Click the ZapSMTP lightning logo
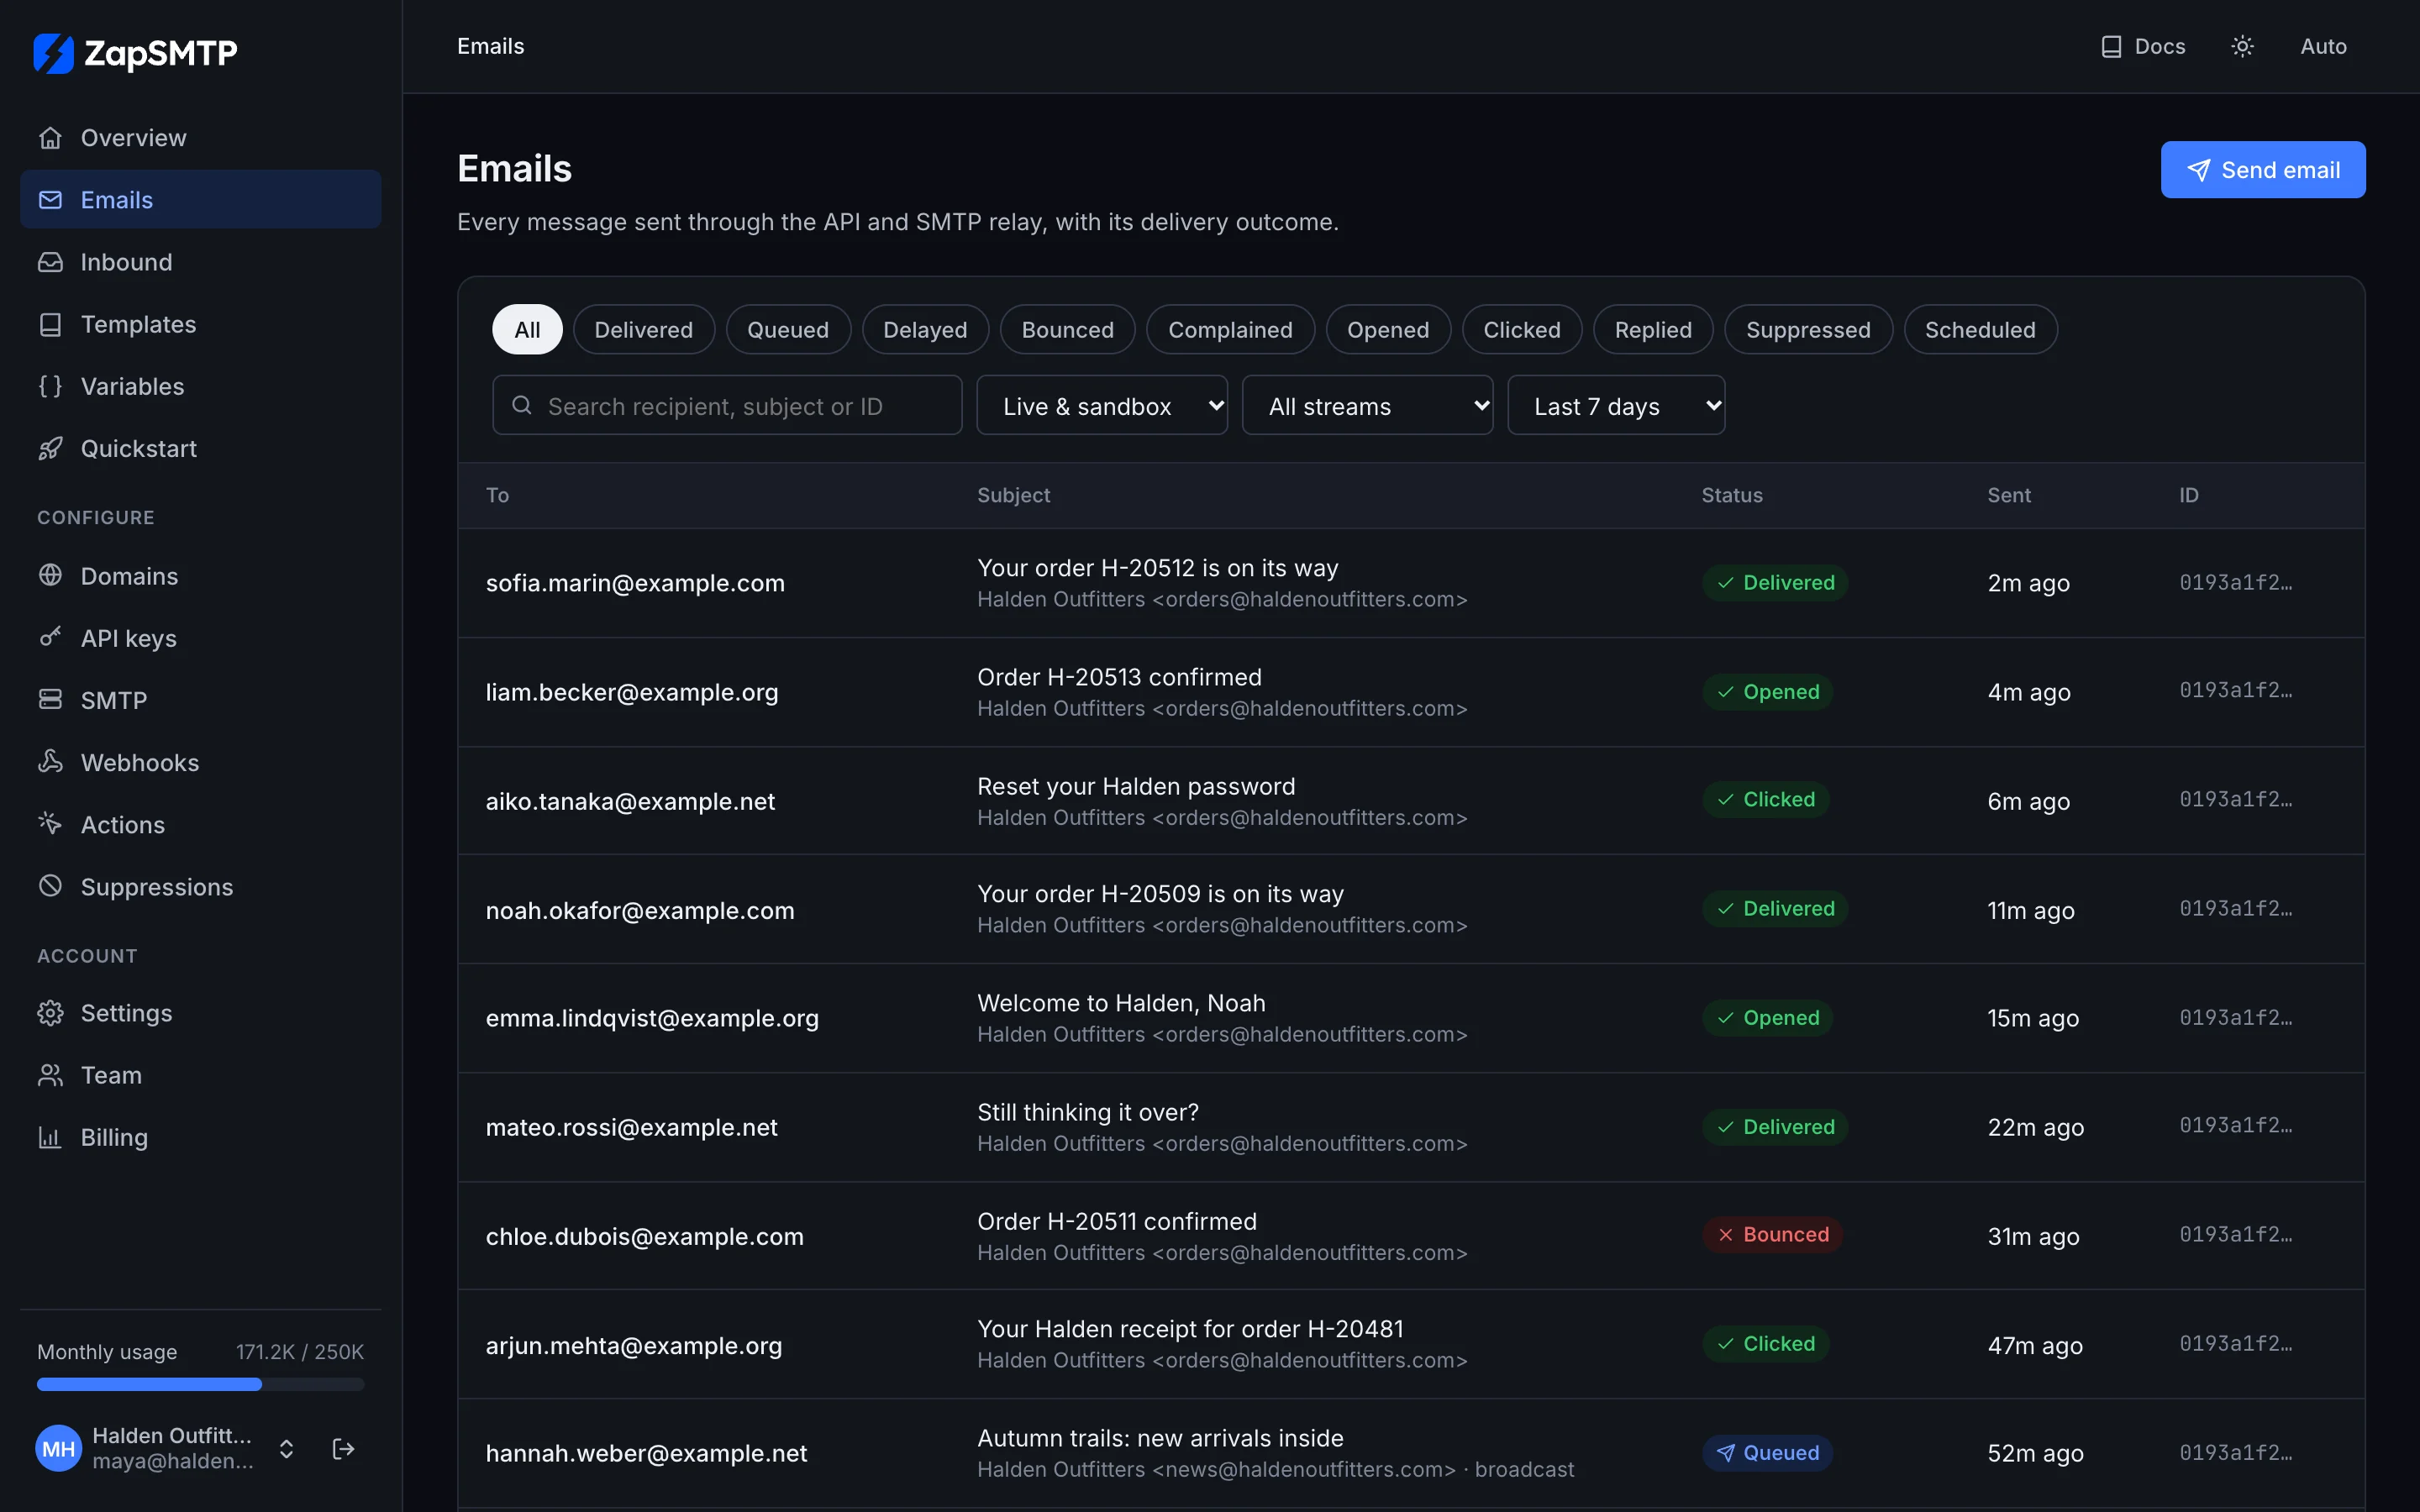 pyautogui.click(x=53, y=53)
